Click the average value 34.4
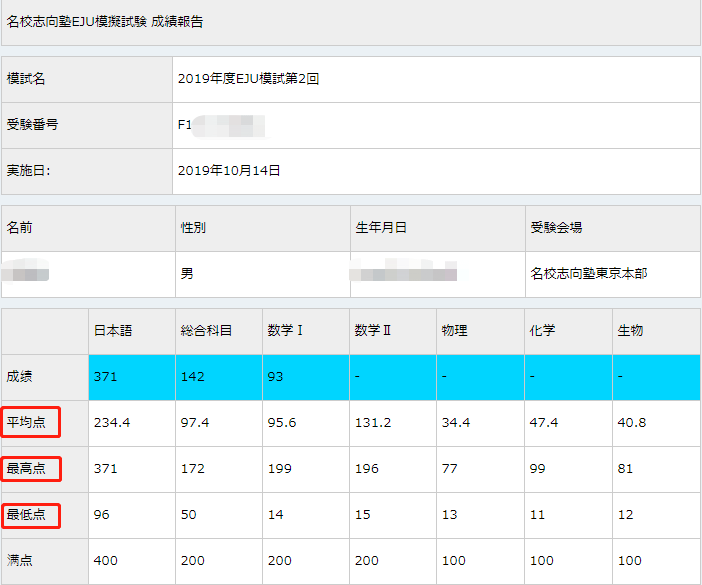The height and width of the screenshot is (585, 702). [x=456, y=423]
